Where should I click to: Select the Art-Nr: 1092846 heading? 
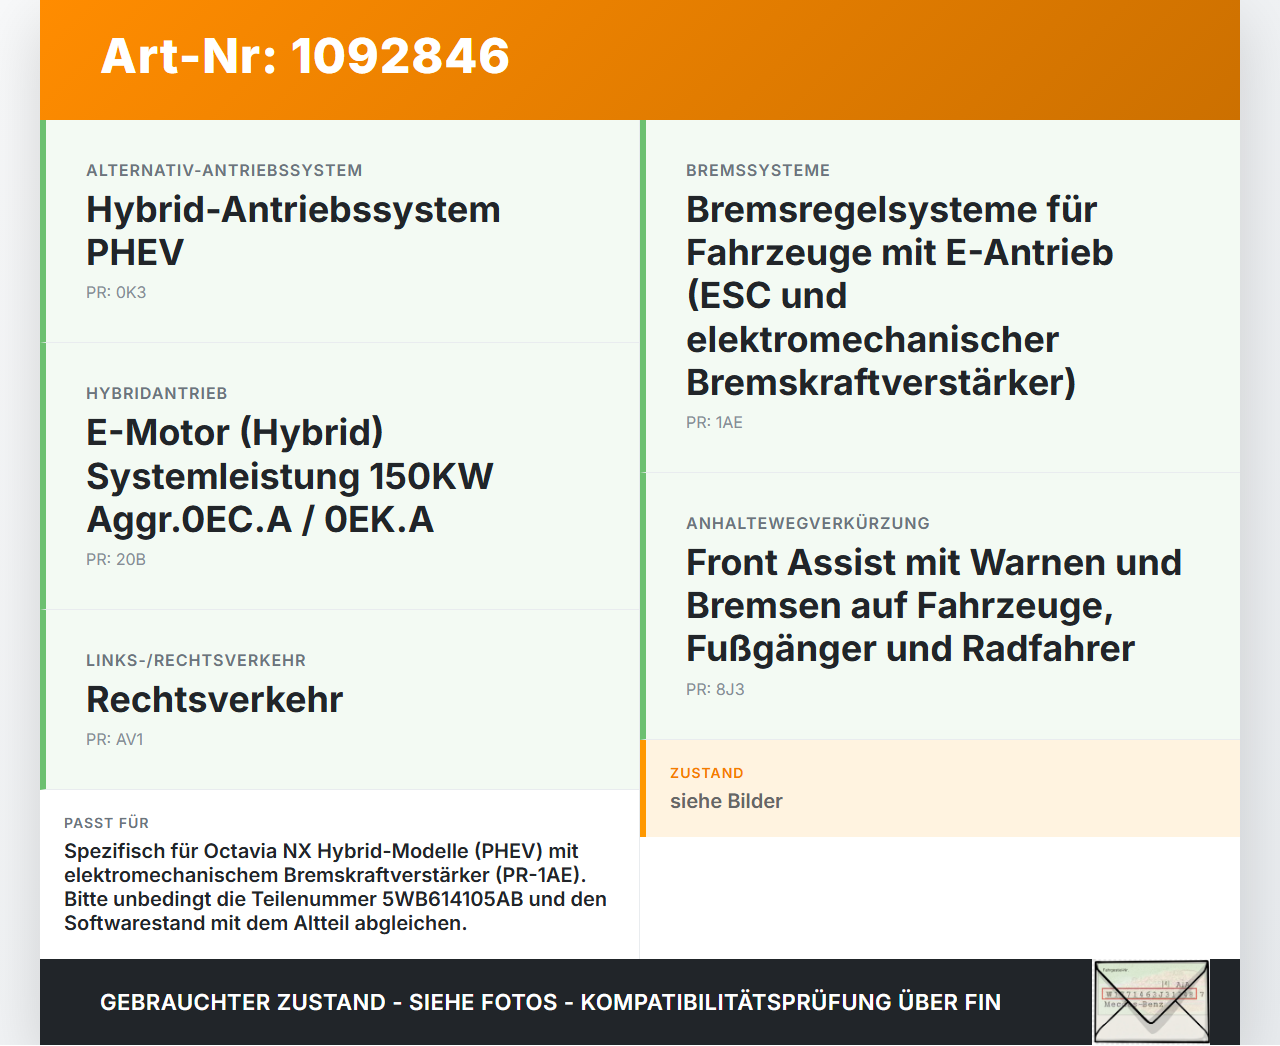tap(305, 56)
